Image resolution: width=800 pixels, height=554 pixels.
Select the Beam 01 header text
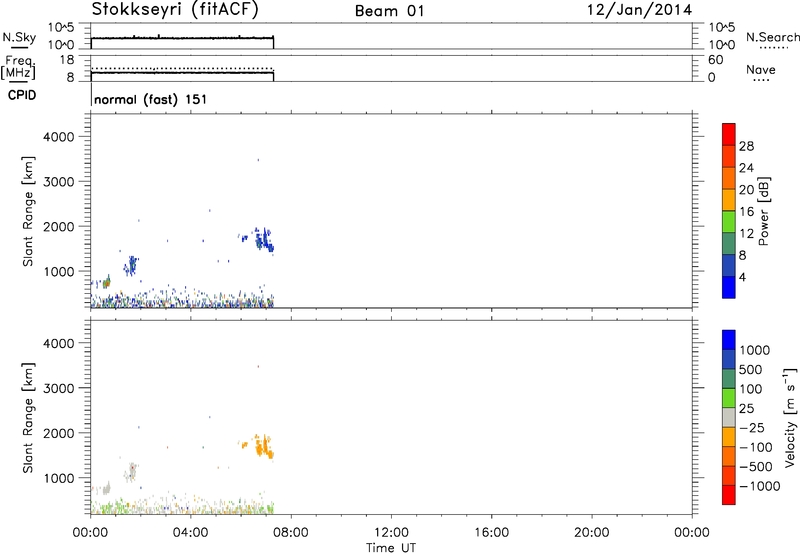(389, 11)
